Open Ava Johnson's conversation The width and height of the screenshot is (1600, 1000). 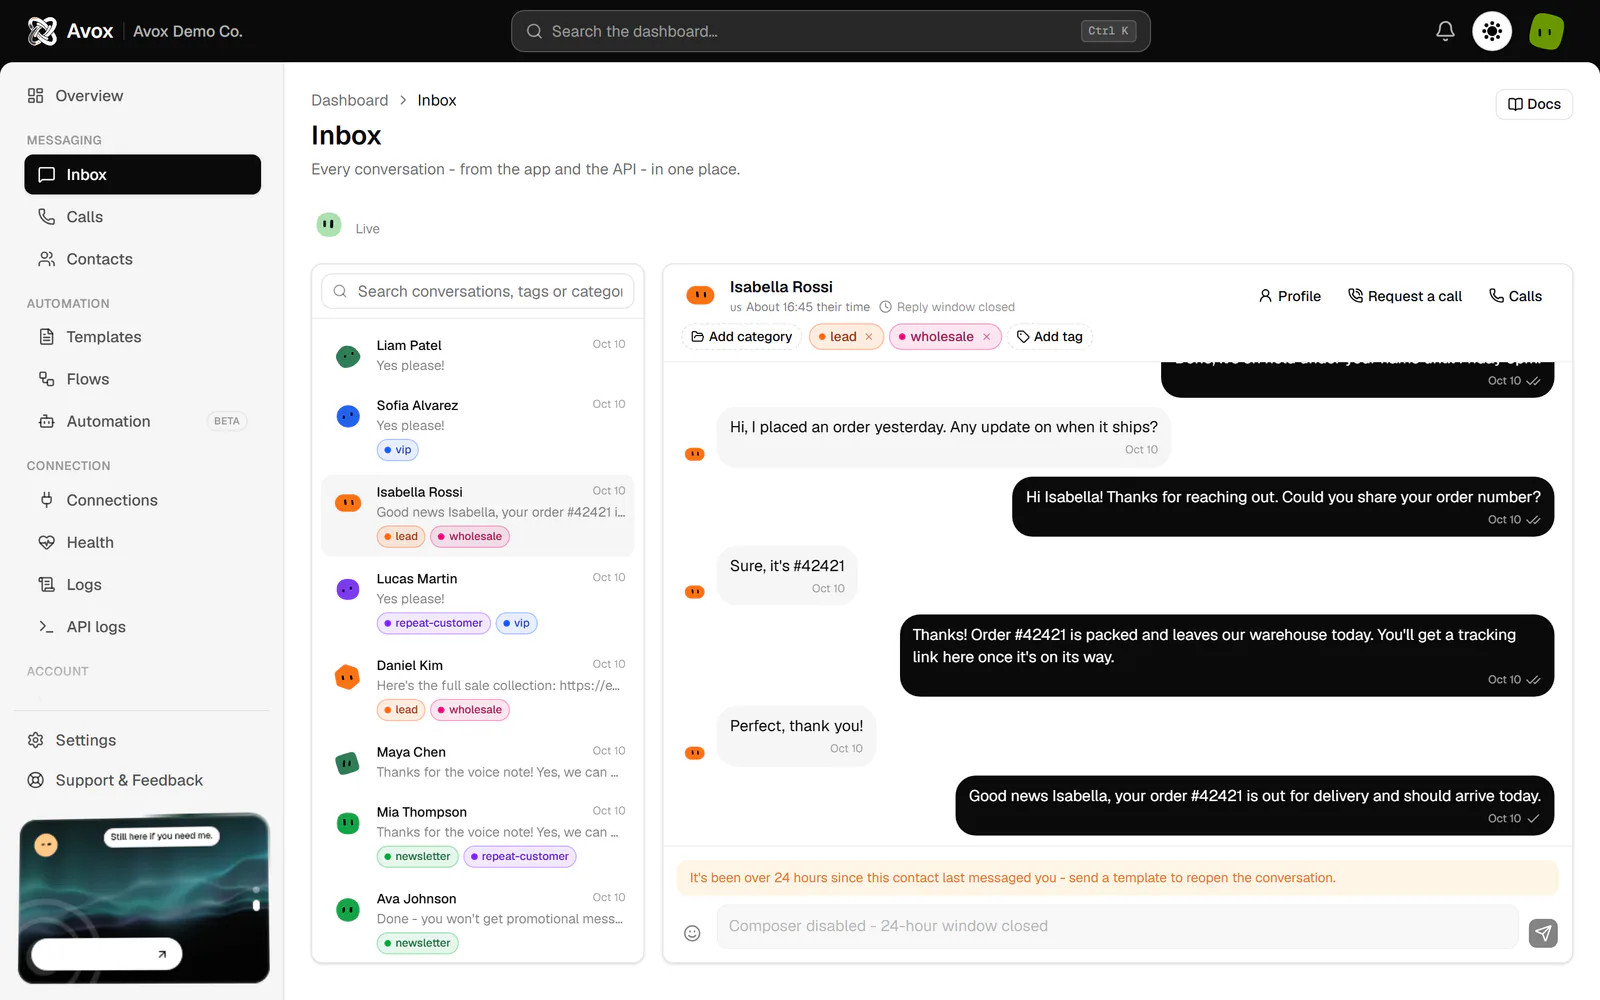click(x=478, y=921)
